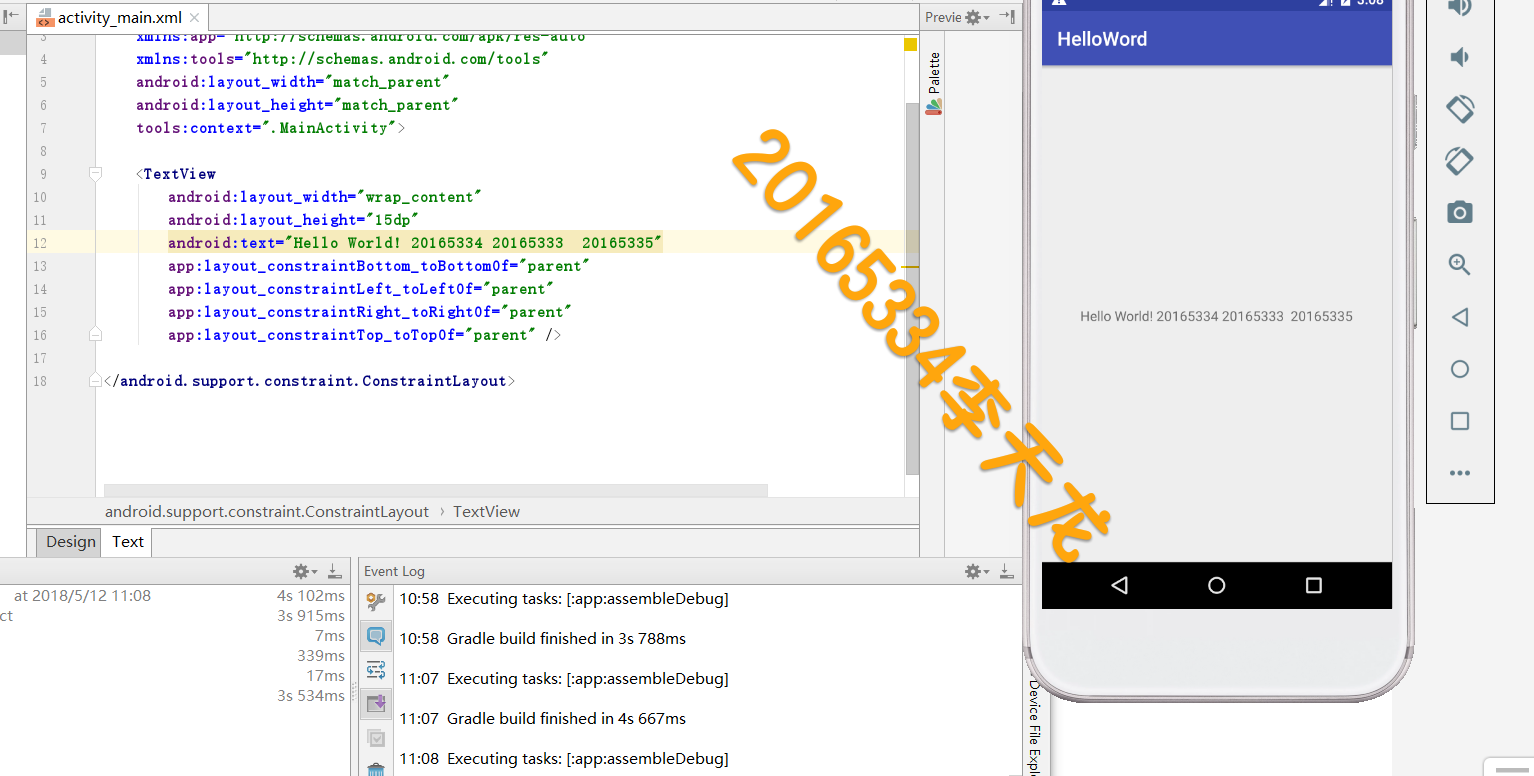Click Hello World text on phone screen
Screen dimensions: 1534x776
tap(1216, 316)
